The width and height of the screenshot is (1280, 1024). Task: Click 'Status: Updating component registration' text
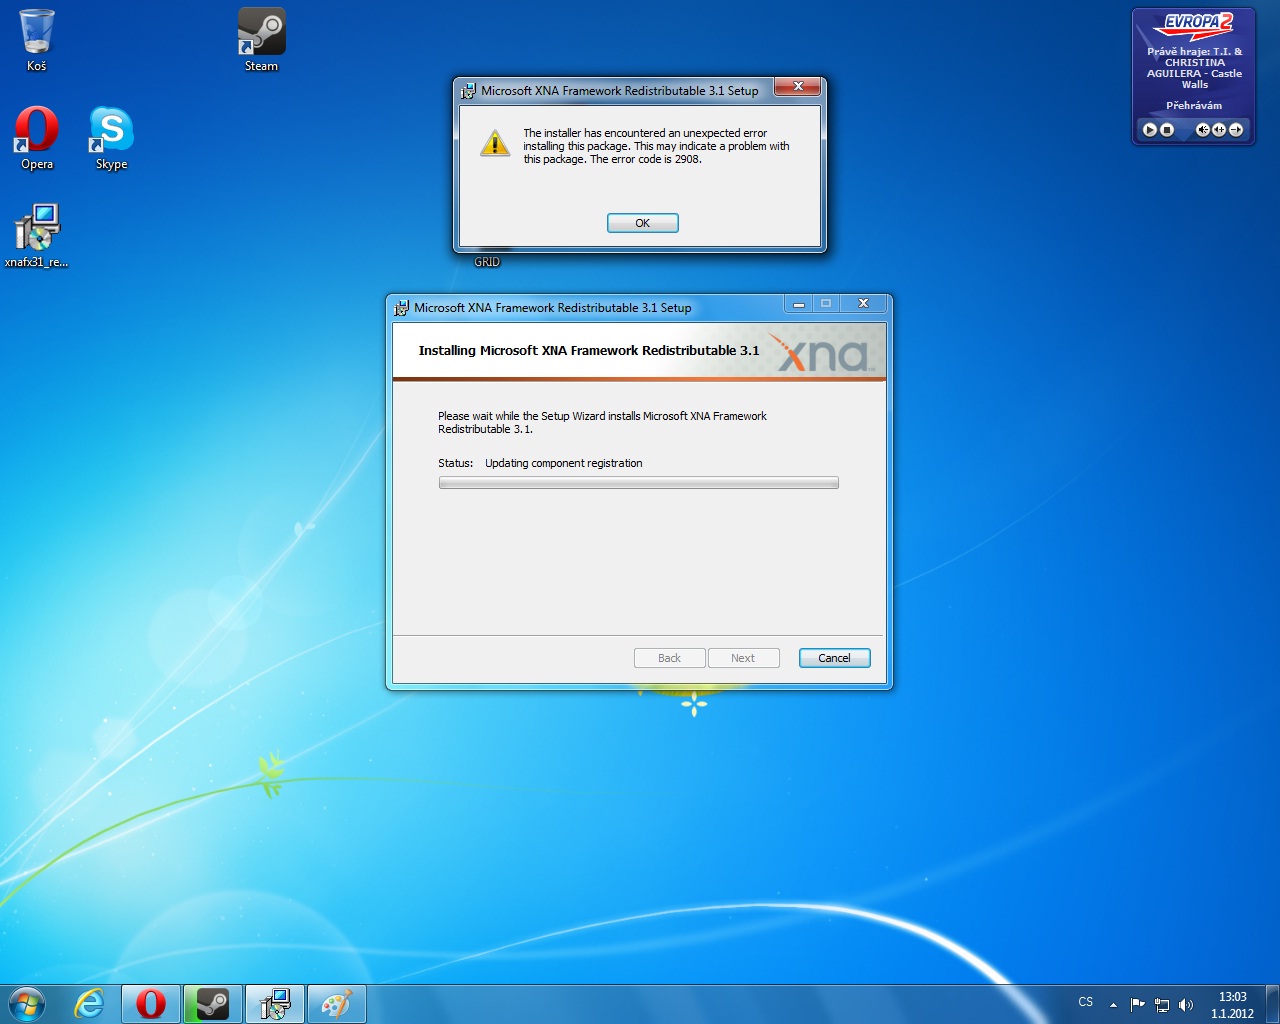tap(540, 463)
